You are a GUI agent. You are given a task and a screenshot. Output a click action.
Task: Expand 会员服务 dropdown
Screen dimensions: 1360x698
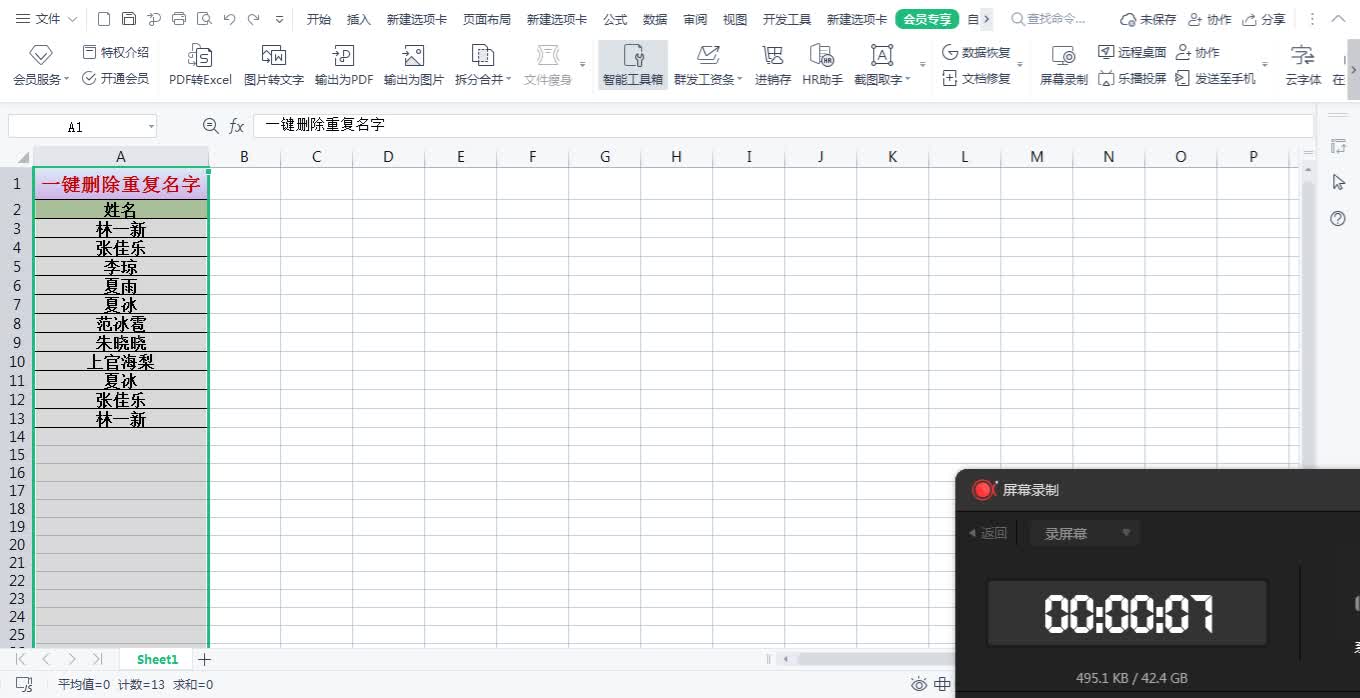tap(67, 79)
